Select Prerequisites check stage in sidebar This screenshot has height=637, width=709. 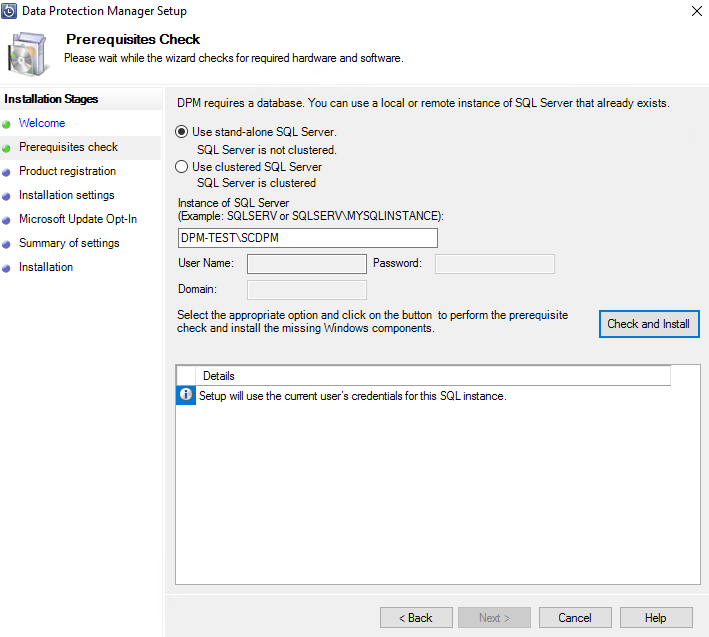68,147
